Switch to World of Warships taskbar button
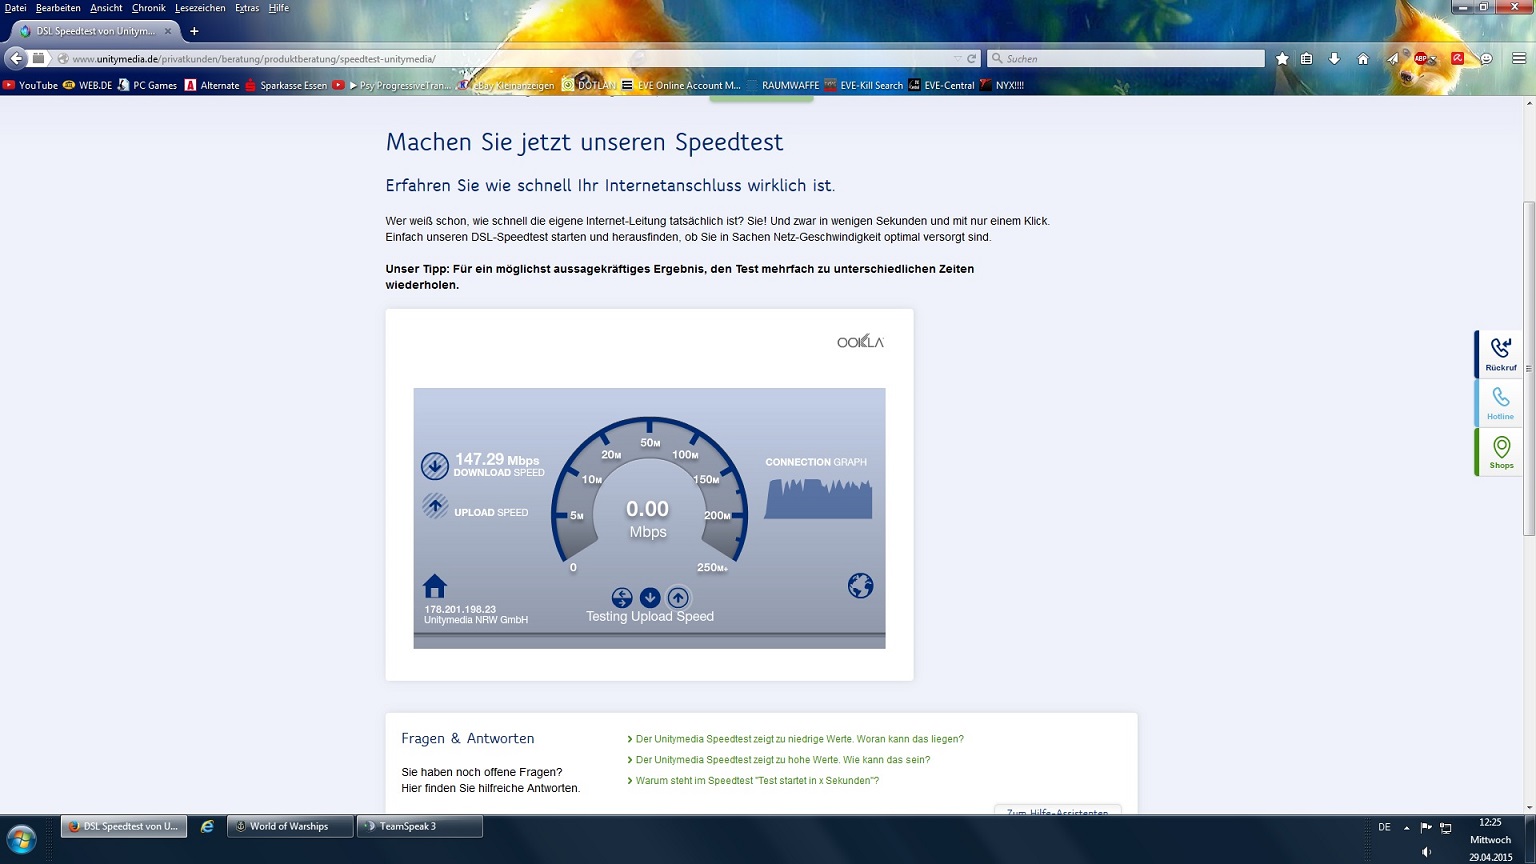The image size is (1536, 864). [x=290, y=826]
